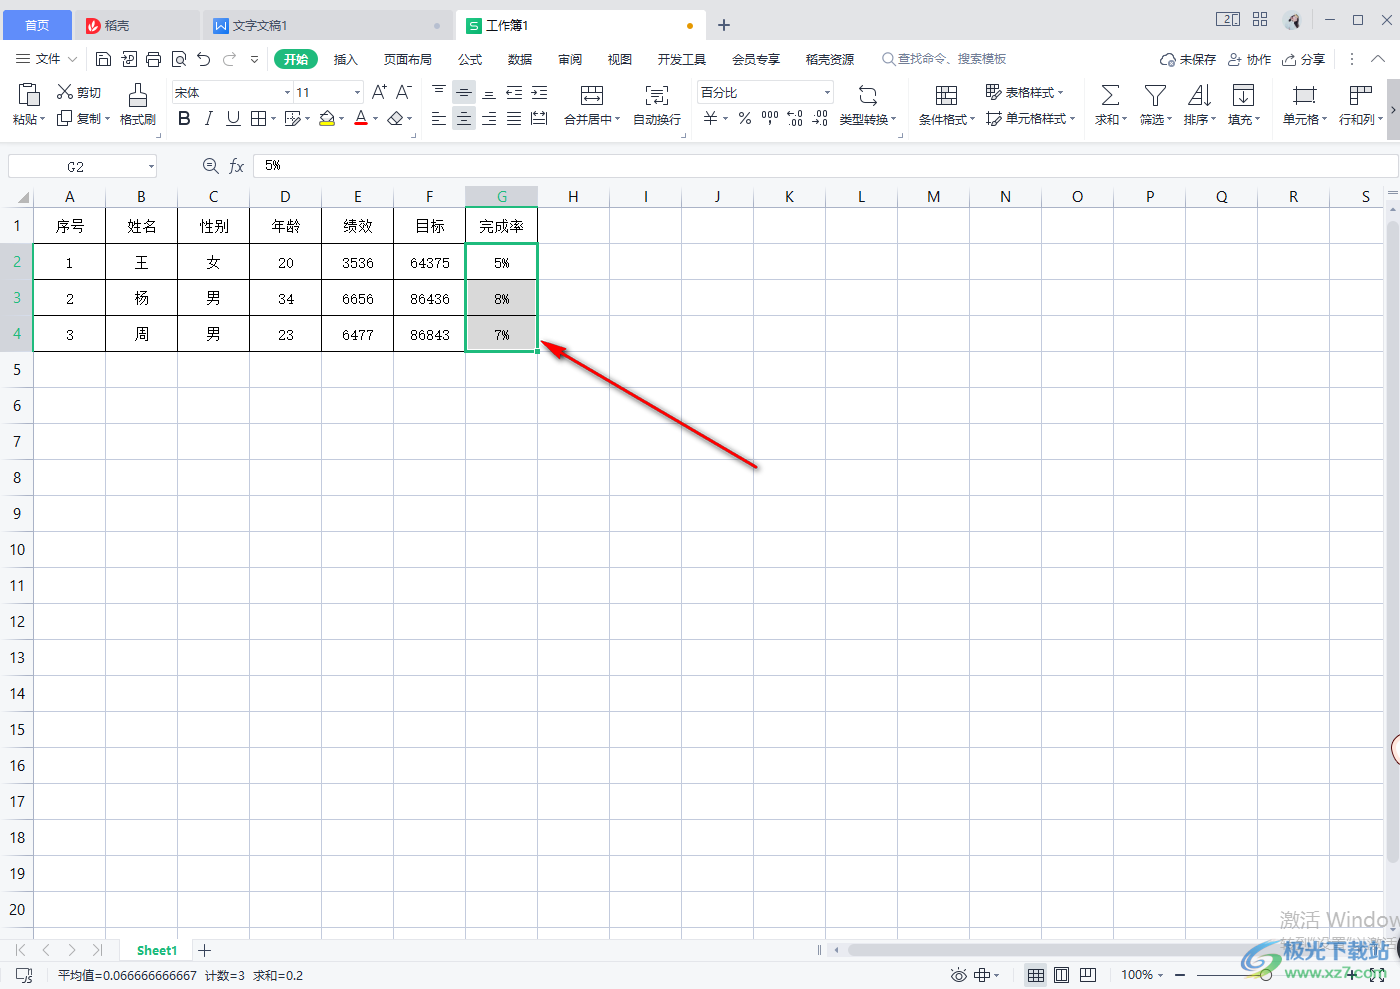Switch to Page Break Preview in status bar

pyautogui.click(x=1088, y=975)
